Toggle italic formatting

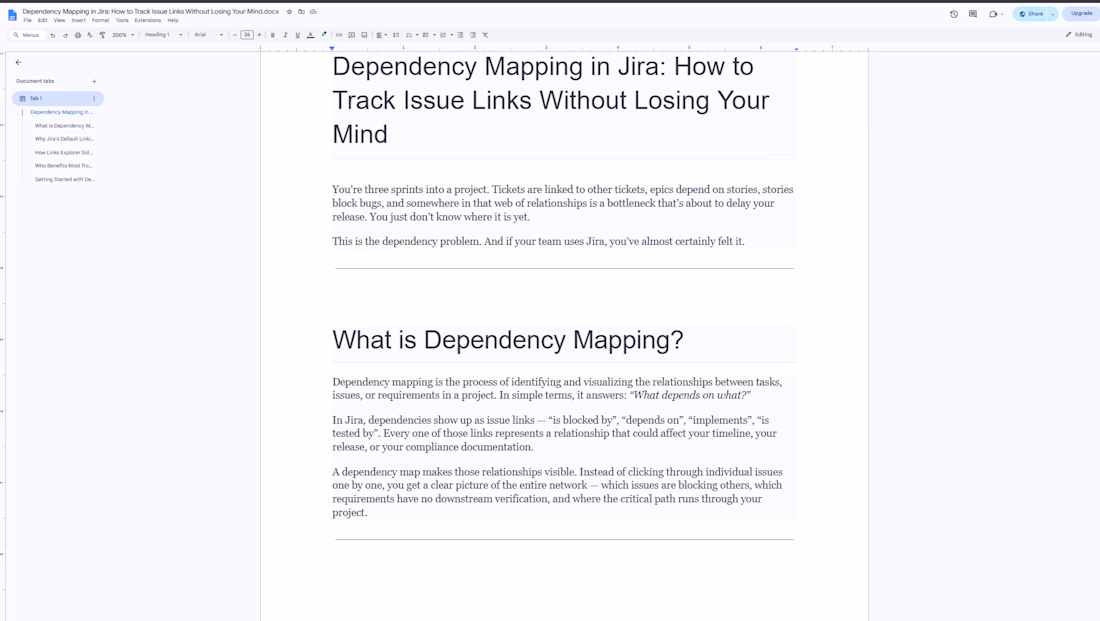(x=286, y=35)
